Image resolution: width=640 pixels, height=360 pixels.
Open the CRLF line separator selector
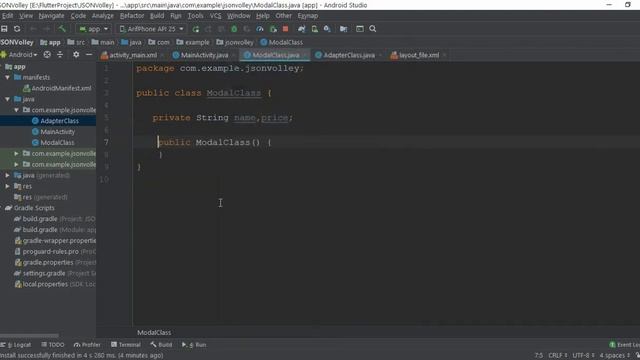pos(558,356)
